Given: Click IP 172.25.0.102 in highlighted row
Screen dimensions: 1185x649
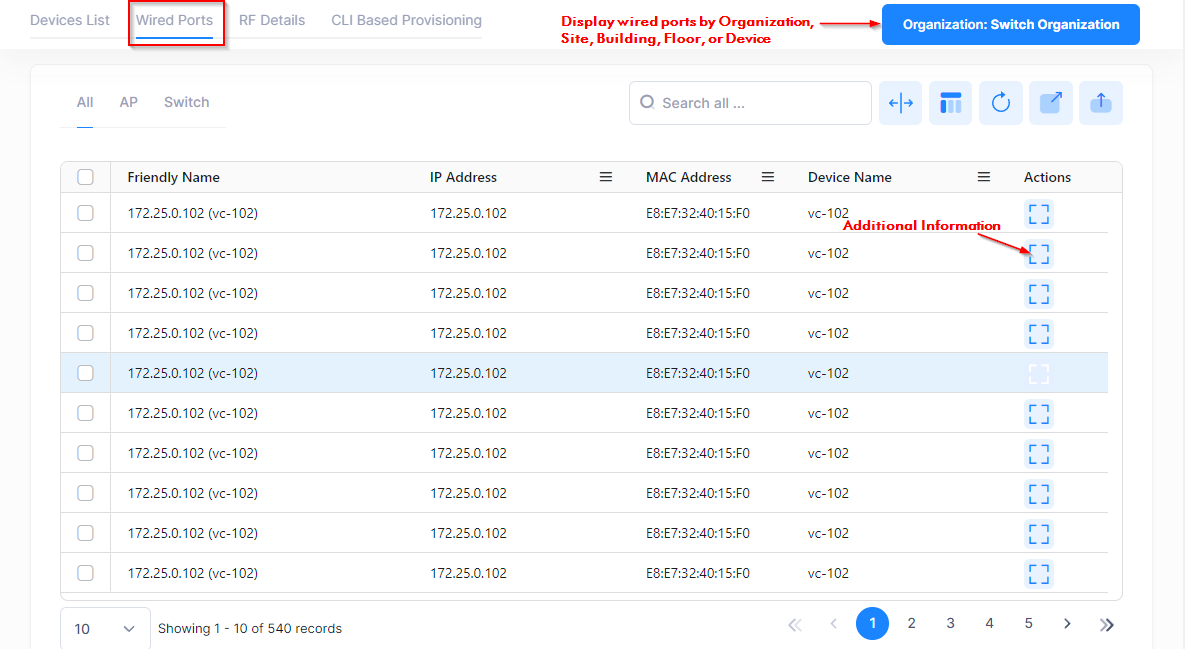Looking at the screenshot, I should (x=469, y=373).
